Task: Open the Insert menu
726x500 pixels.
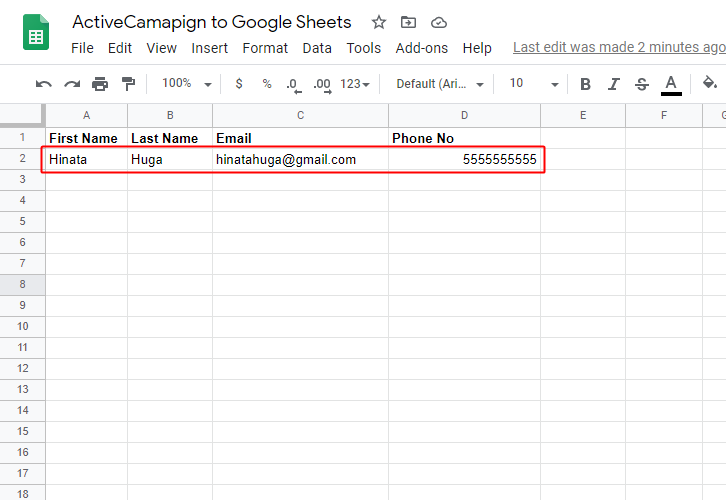Action: [x=210, y=48]
